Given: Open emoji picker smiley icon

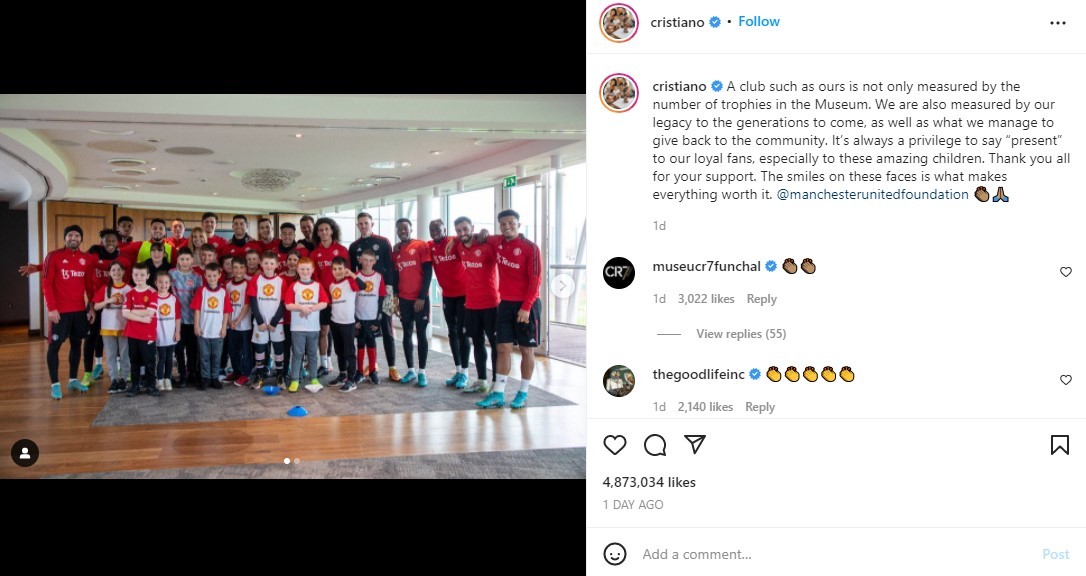Looking at the screenshot, I should pyautogui.click(x=614, y=554).
